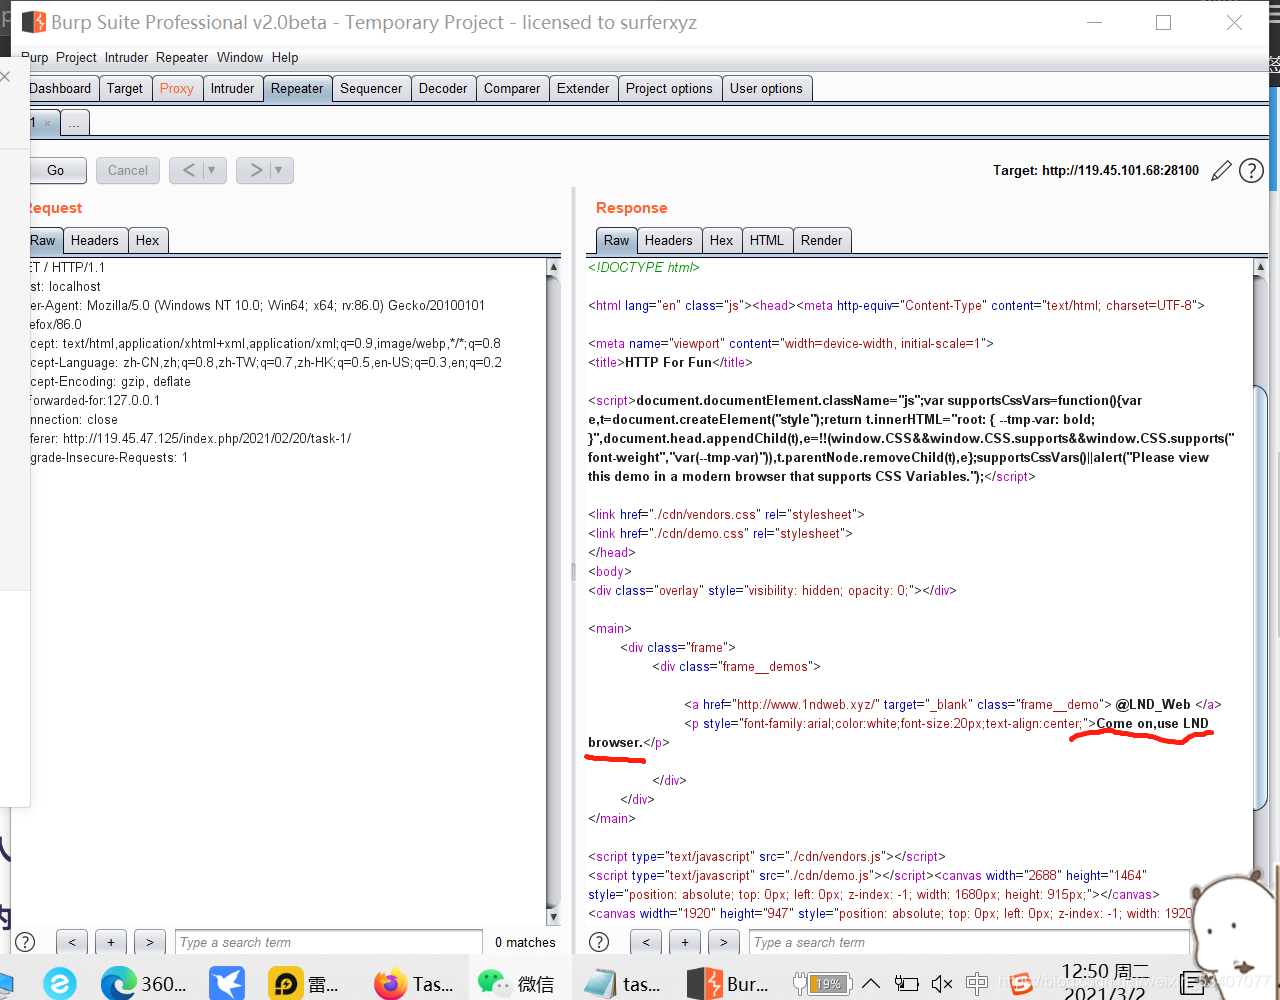
Task: Go to next match in response search
Action: point(724,942)
